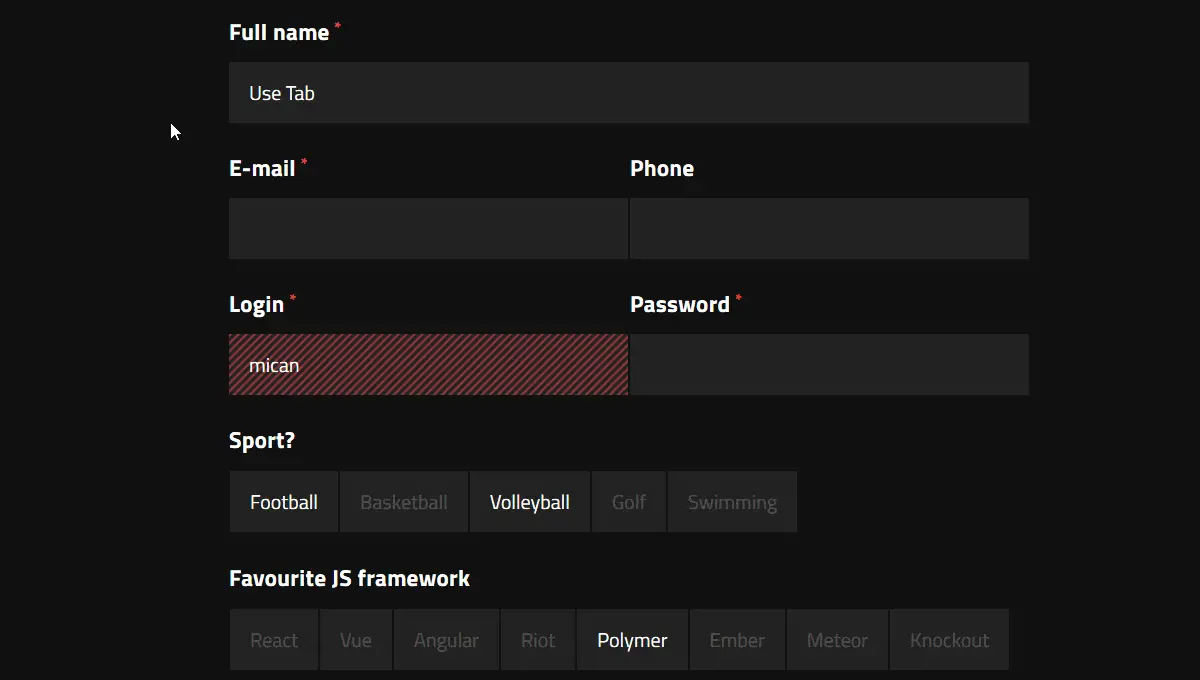
Task: Enable the Basketball sport option
Action: (x=404, y=501)
